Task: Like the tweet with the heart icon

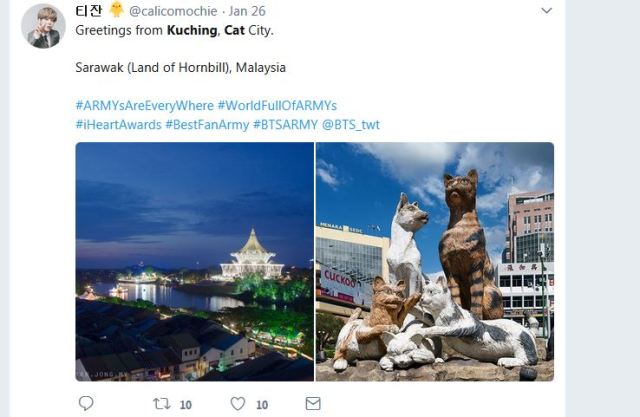Action: coord(238,404)
